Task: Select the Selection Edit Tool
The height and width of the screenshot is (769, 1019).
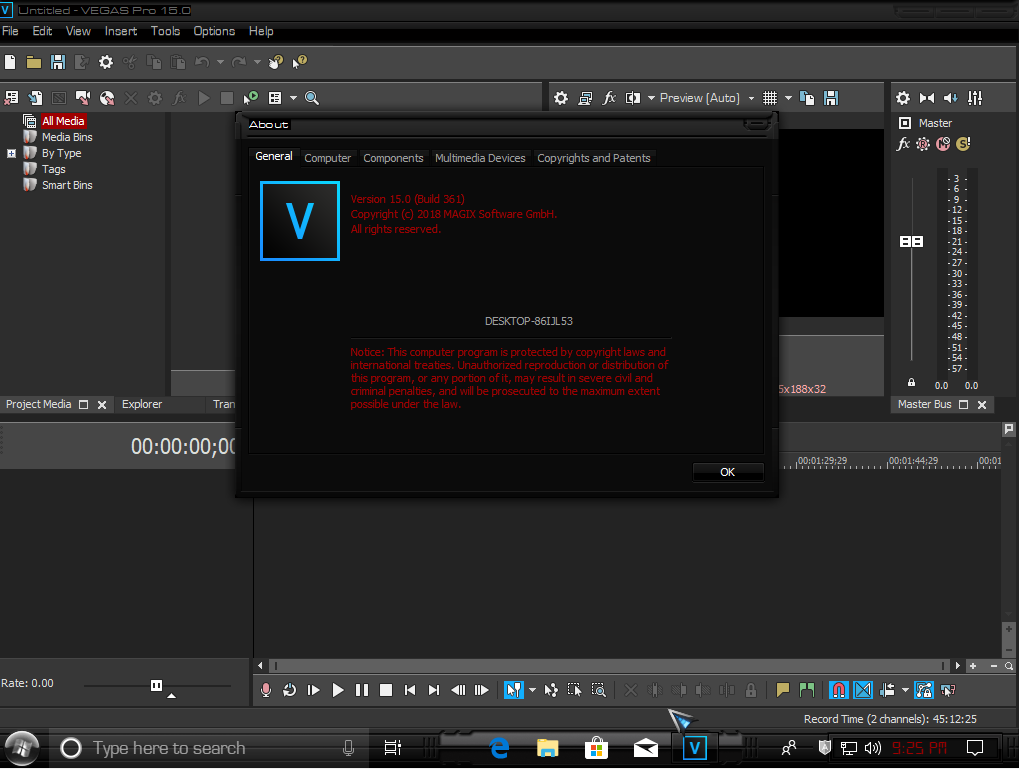Action: (574, 690)
